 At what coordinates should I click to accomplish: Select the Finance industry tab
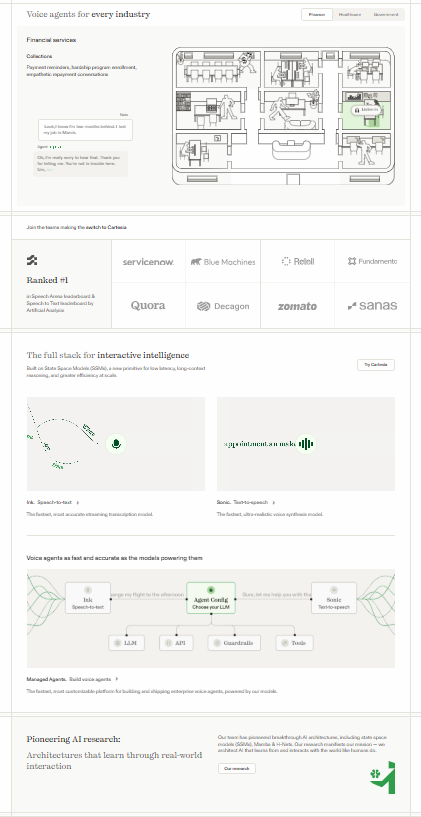[x=317, y=15]
